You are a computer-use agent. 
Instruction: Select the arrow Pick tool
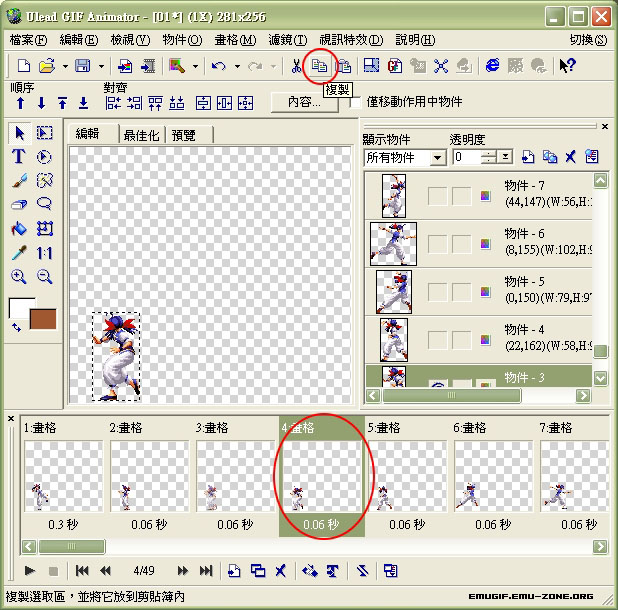coord(19,133)
